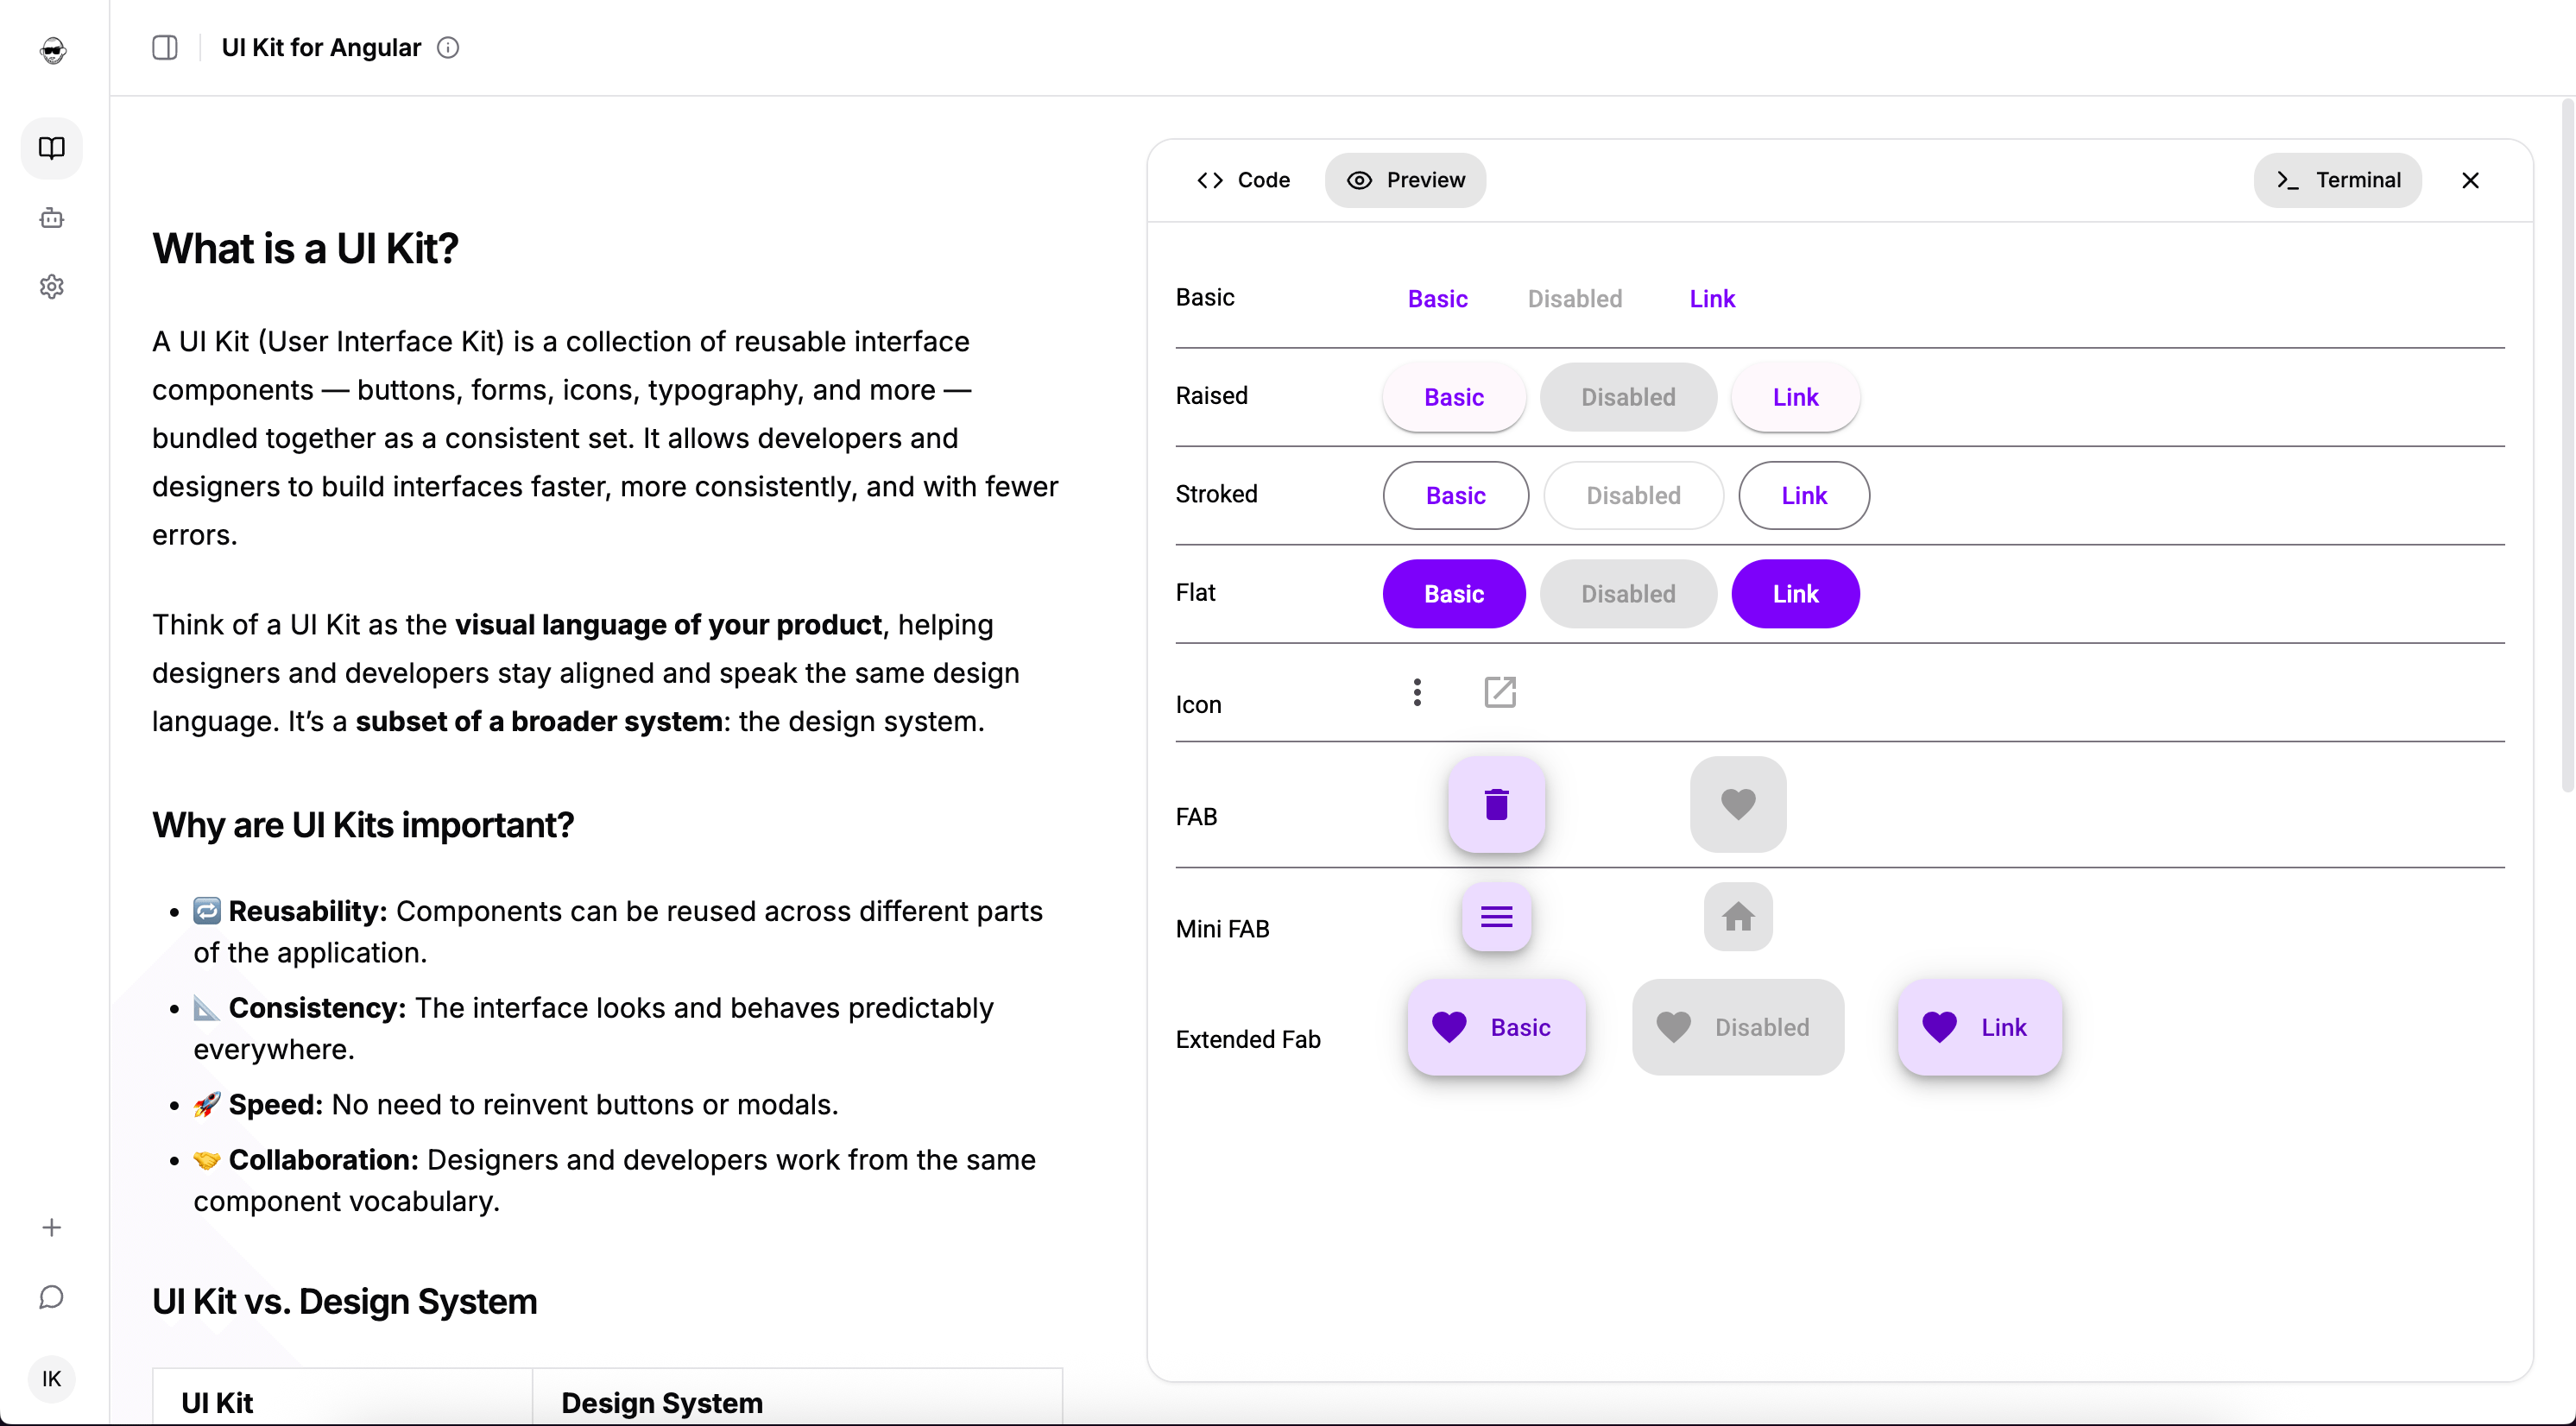
Task: Click the Link text button in Basic row
Action: (1712, 298)
